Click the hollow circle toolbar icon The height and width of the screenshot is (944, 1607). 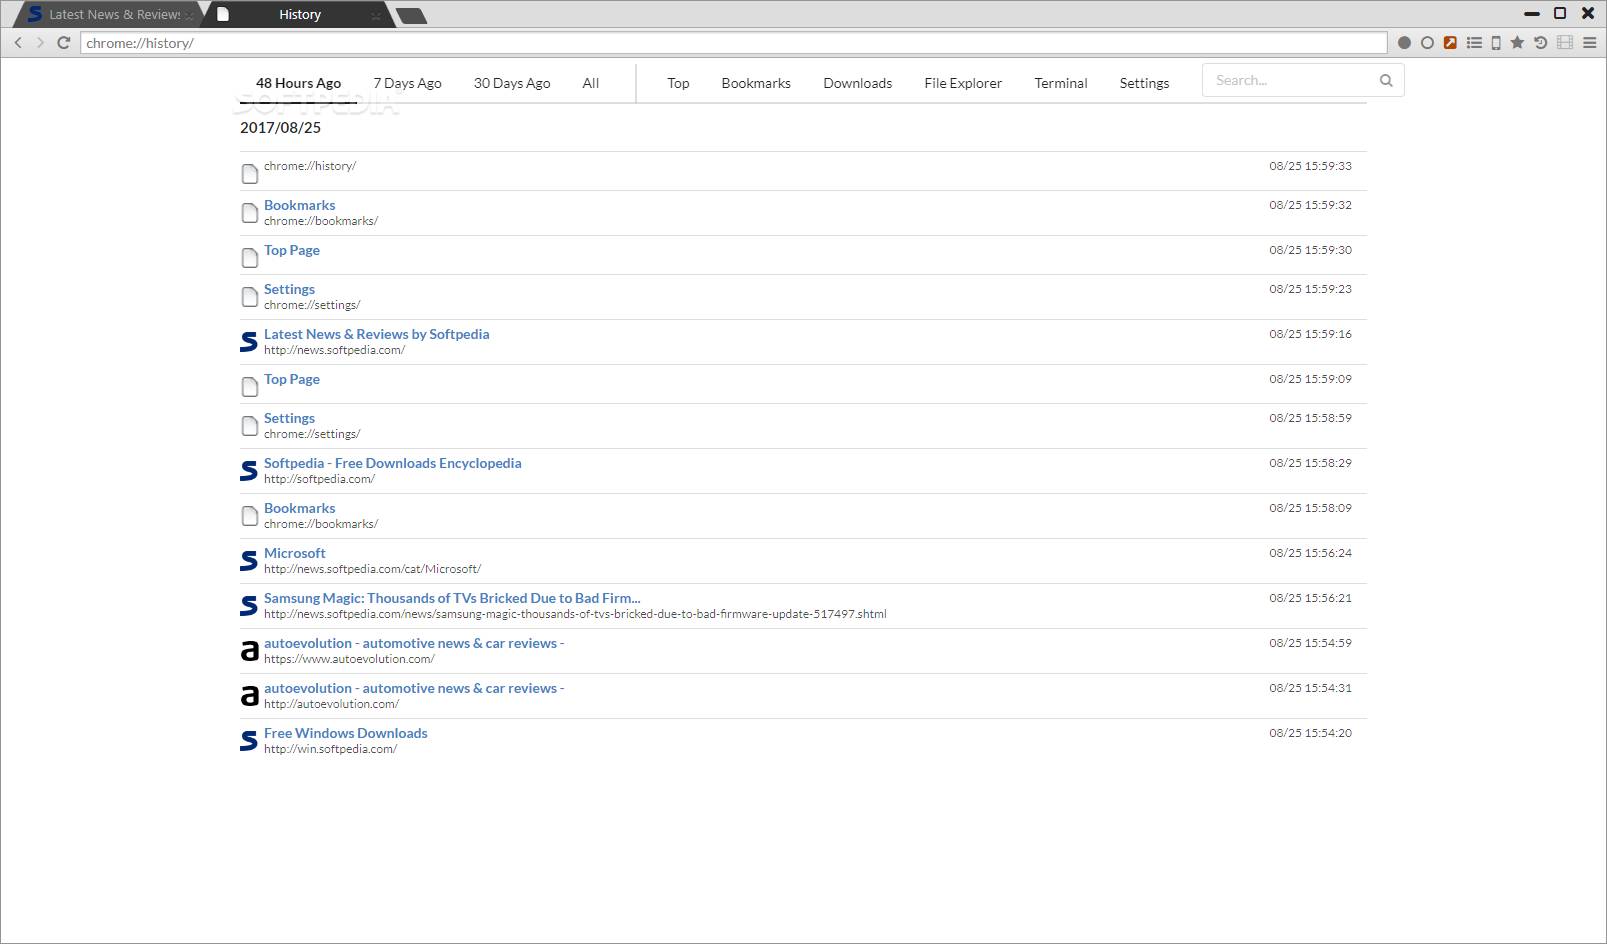(1427, 43)
